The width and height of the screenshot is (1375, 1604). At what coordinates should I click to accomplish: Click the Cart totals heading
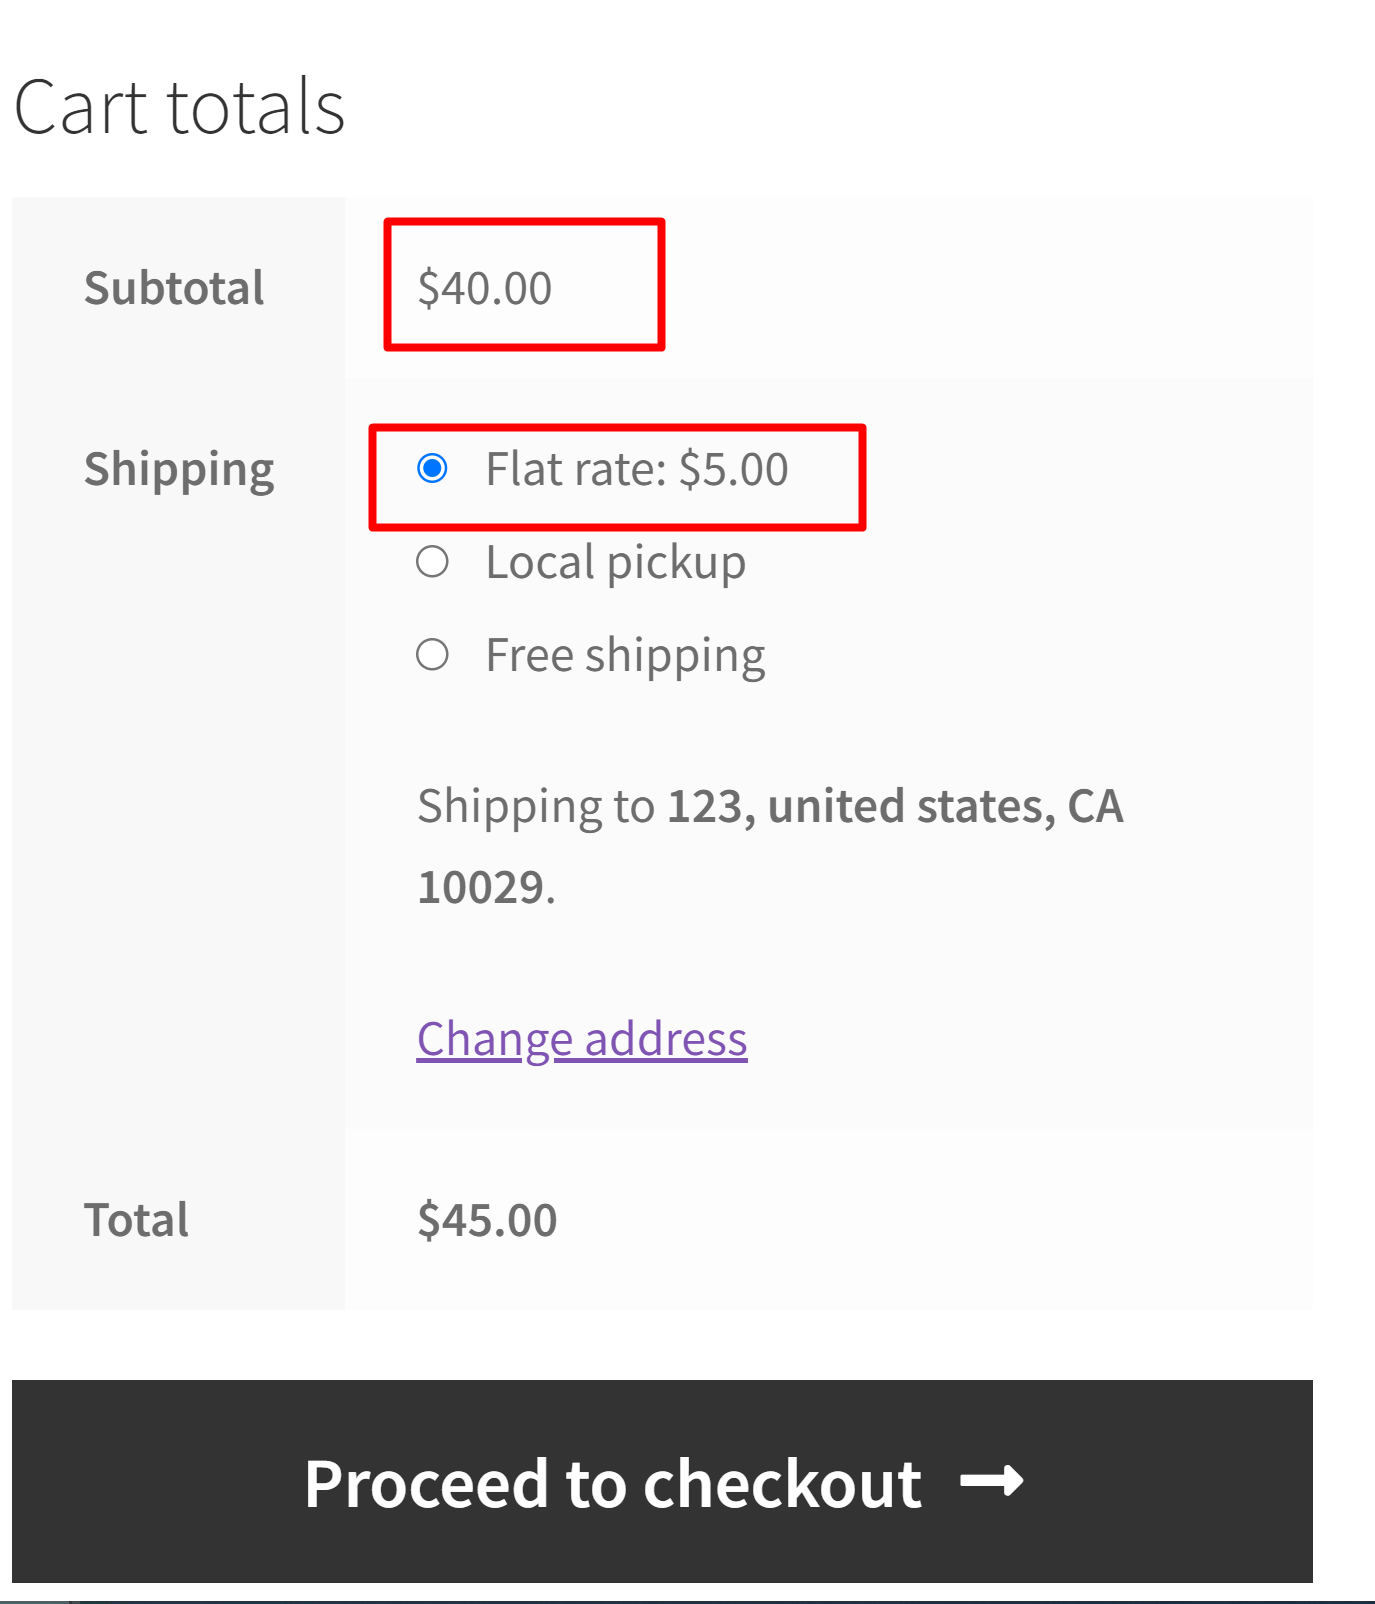pos(180,107)
